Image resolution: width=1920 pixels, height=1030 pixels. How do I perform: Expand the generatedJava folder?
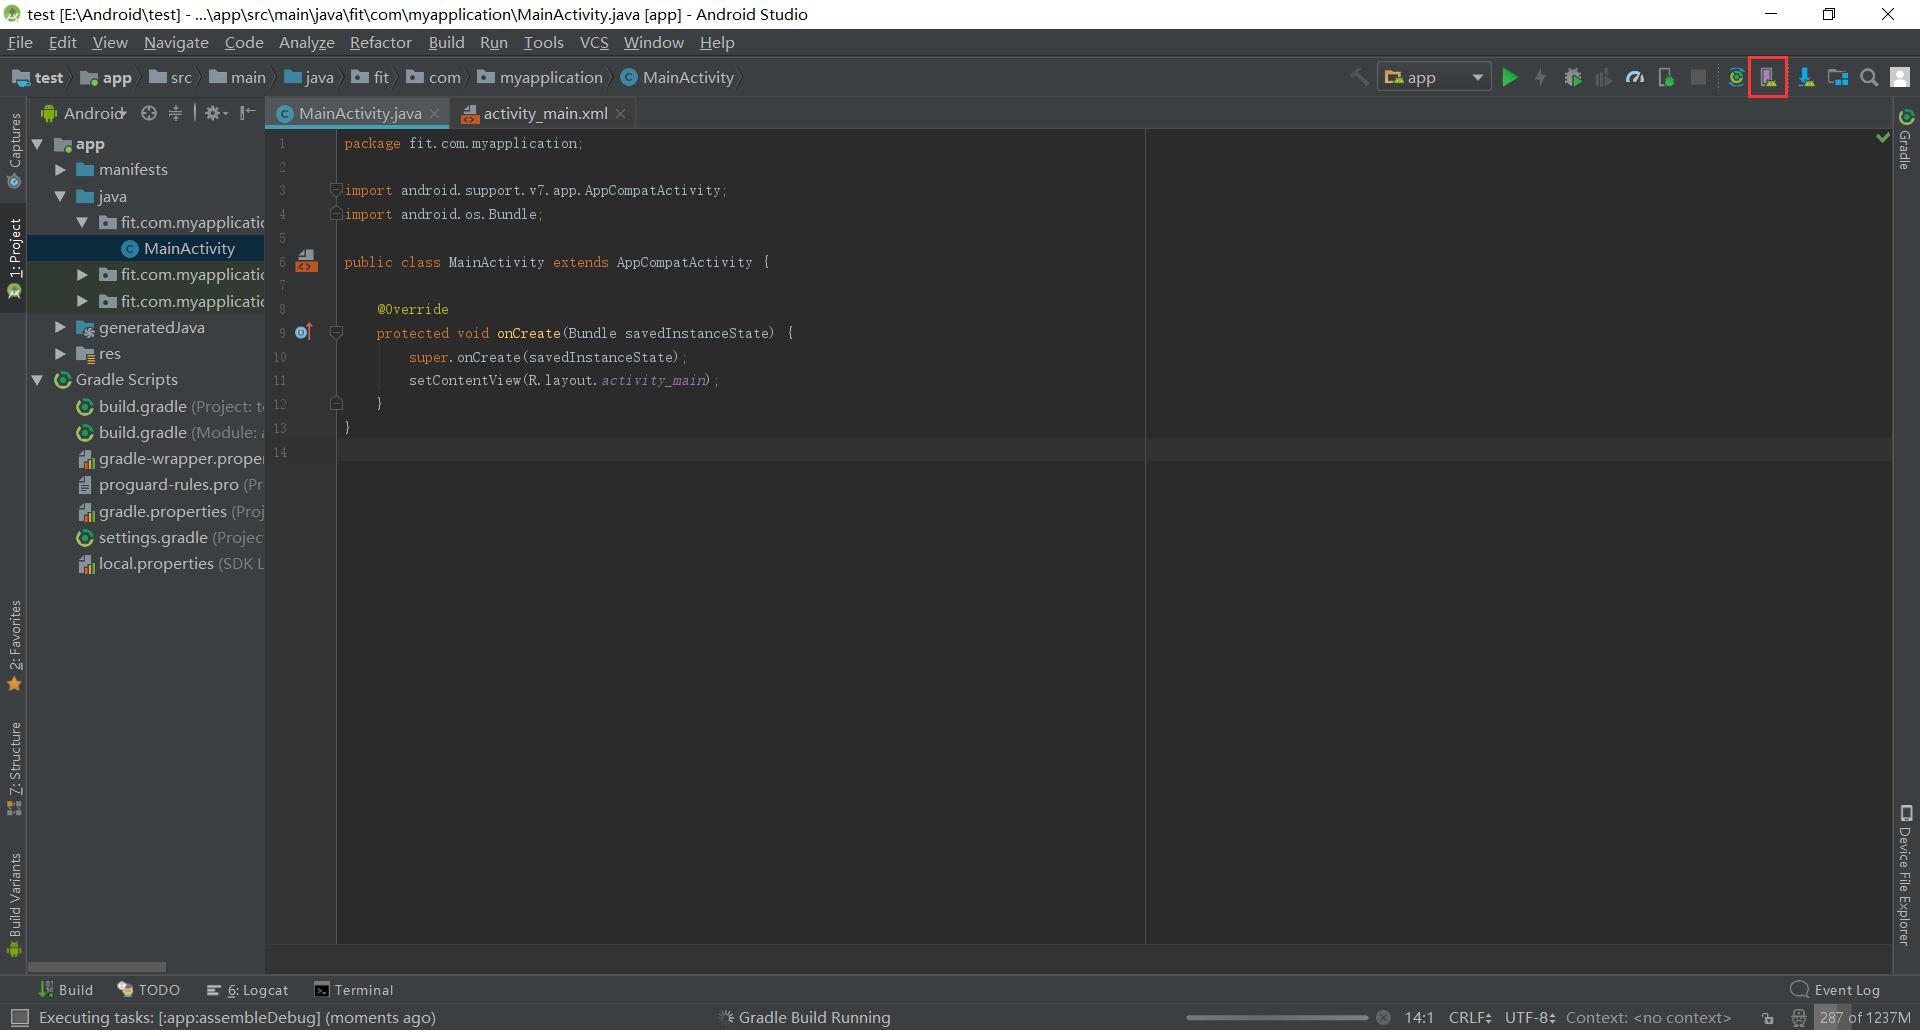click(60, 327)
